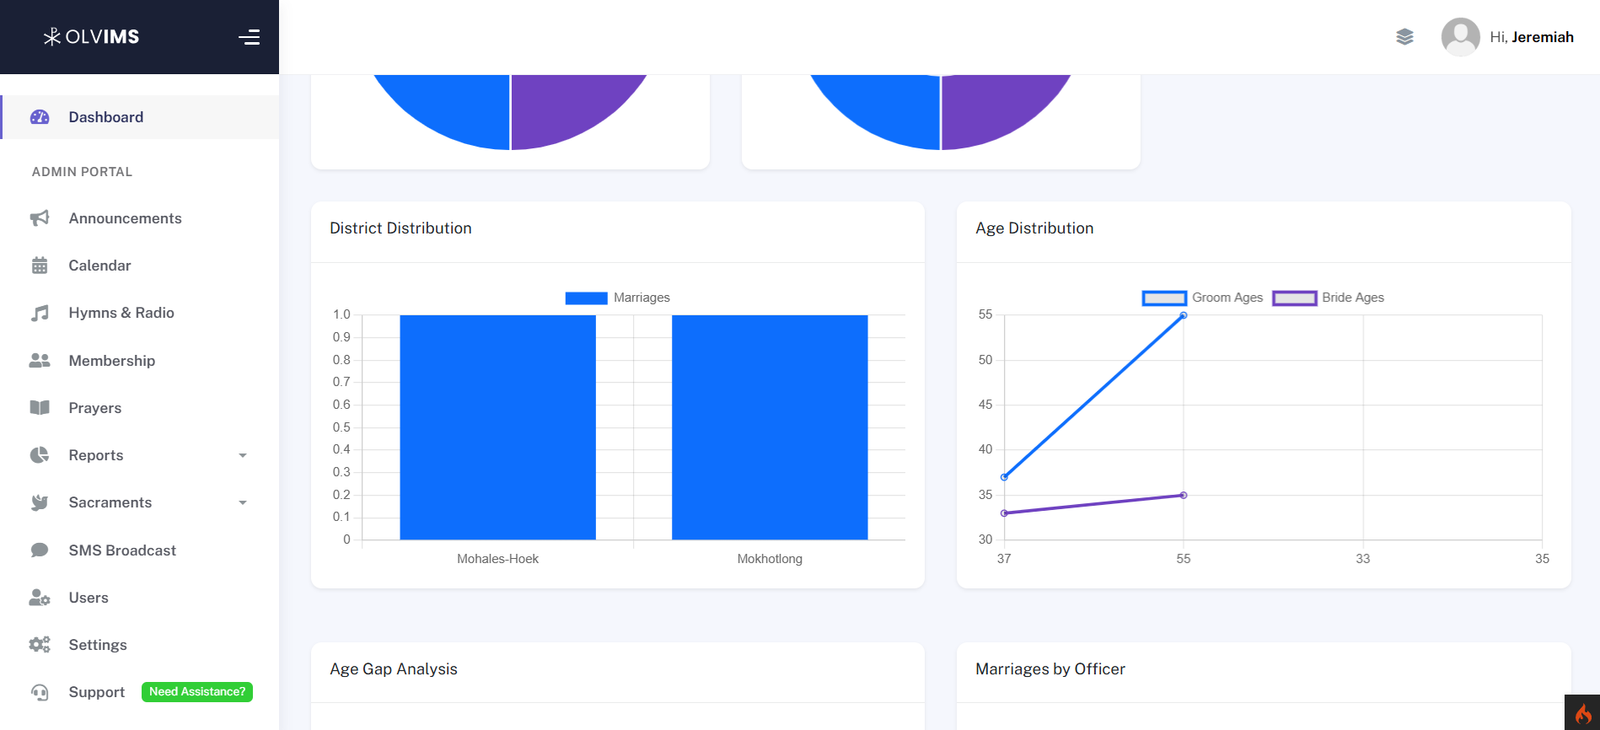Open the Jeremiah user profile menu

(x=1507, y=37)
